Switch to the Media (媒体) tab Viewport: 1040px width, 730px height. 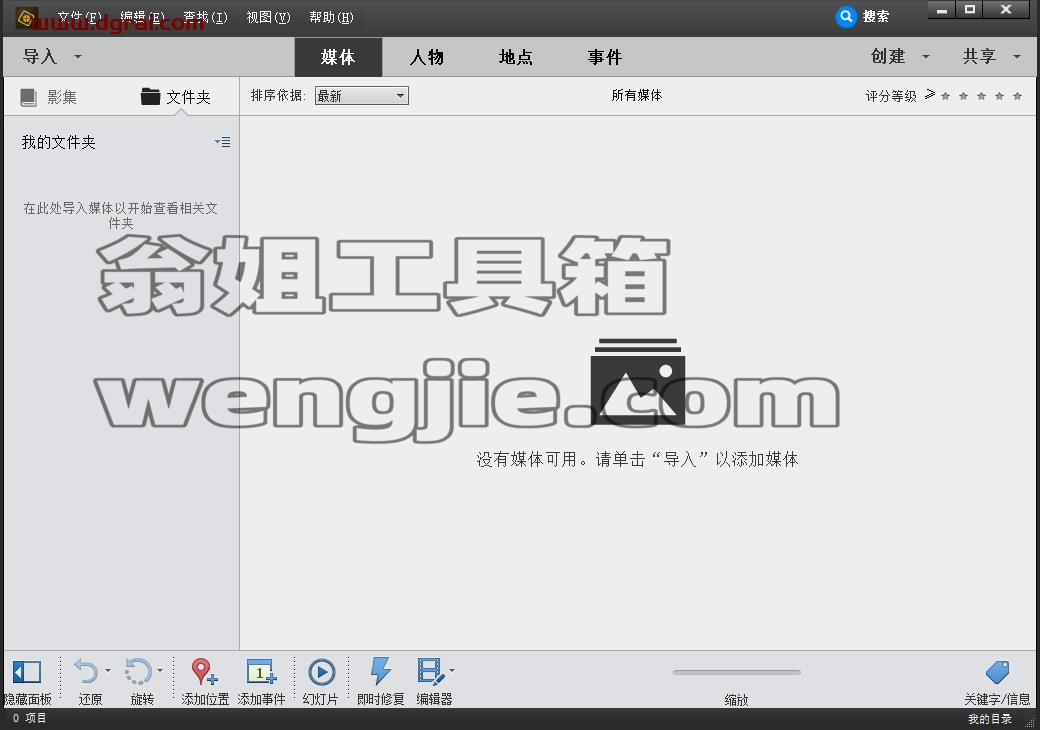coord(338,57)
